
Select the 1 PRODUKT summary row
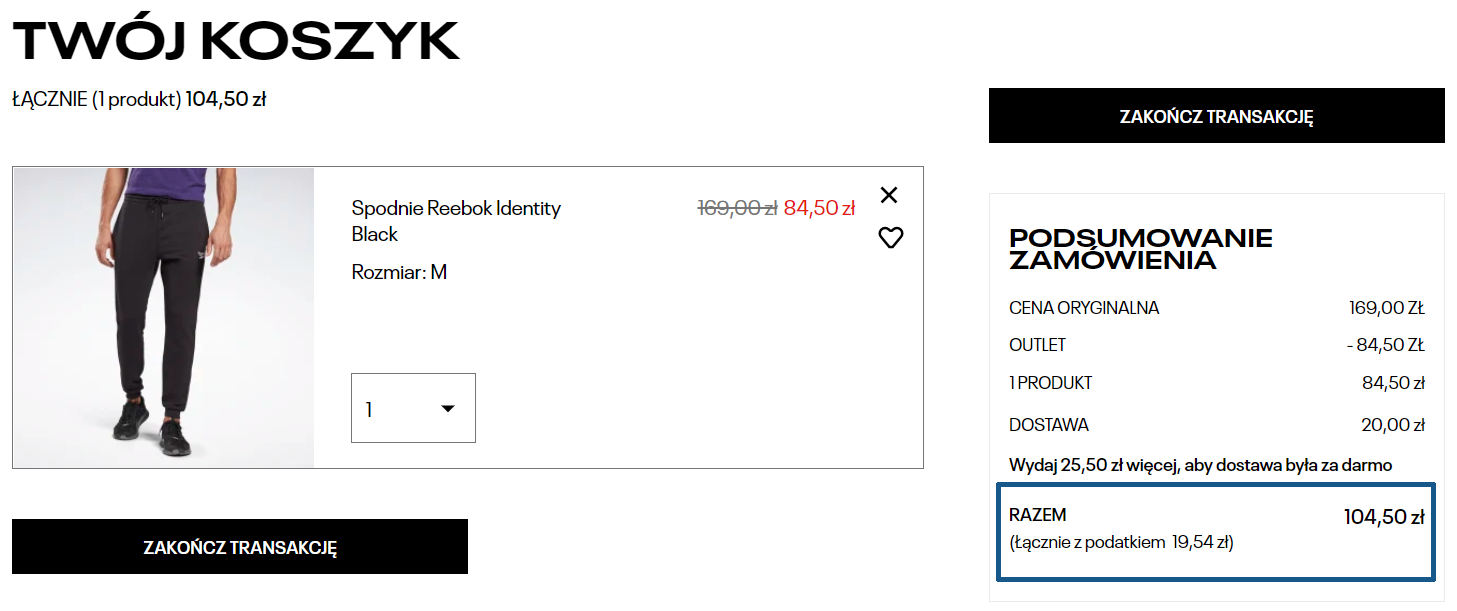[1216, 383]
